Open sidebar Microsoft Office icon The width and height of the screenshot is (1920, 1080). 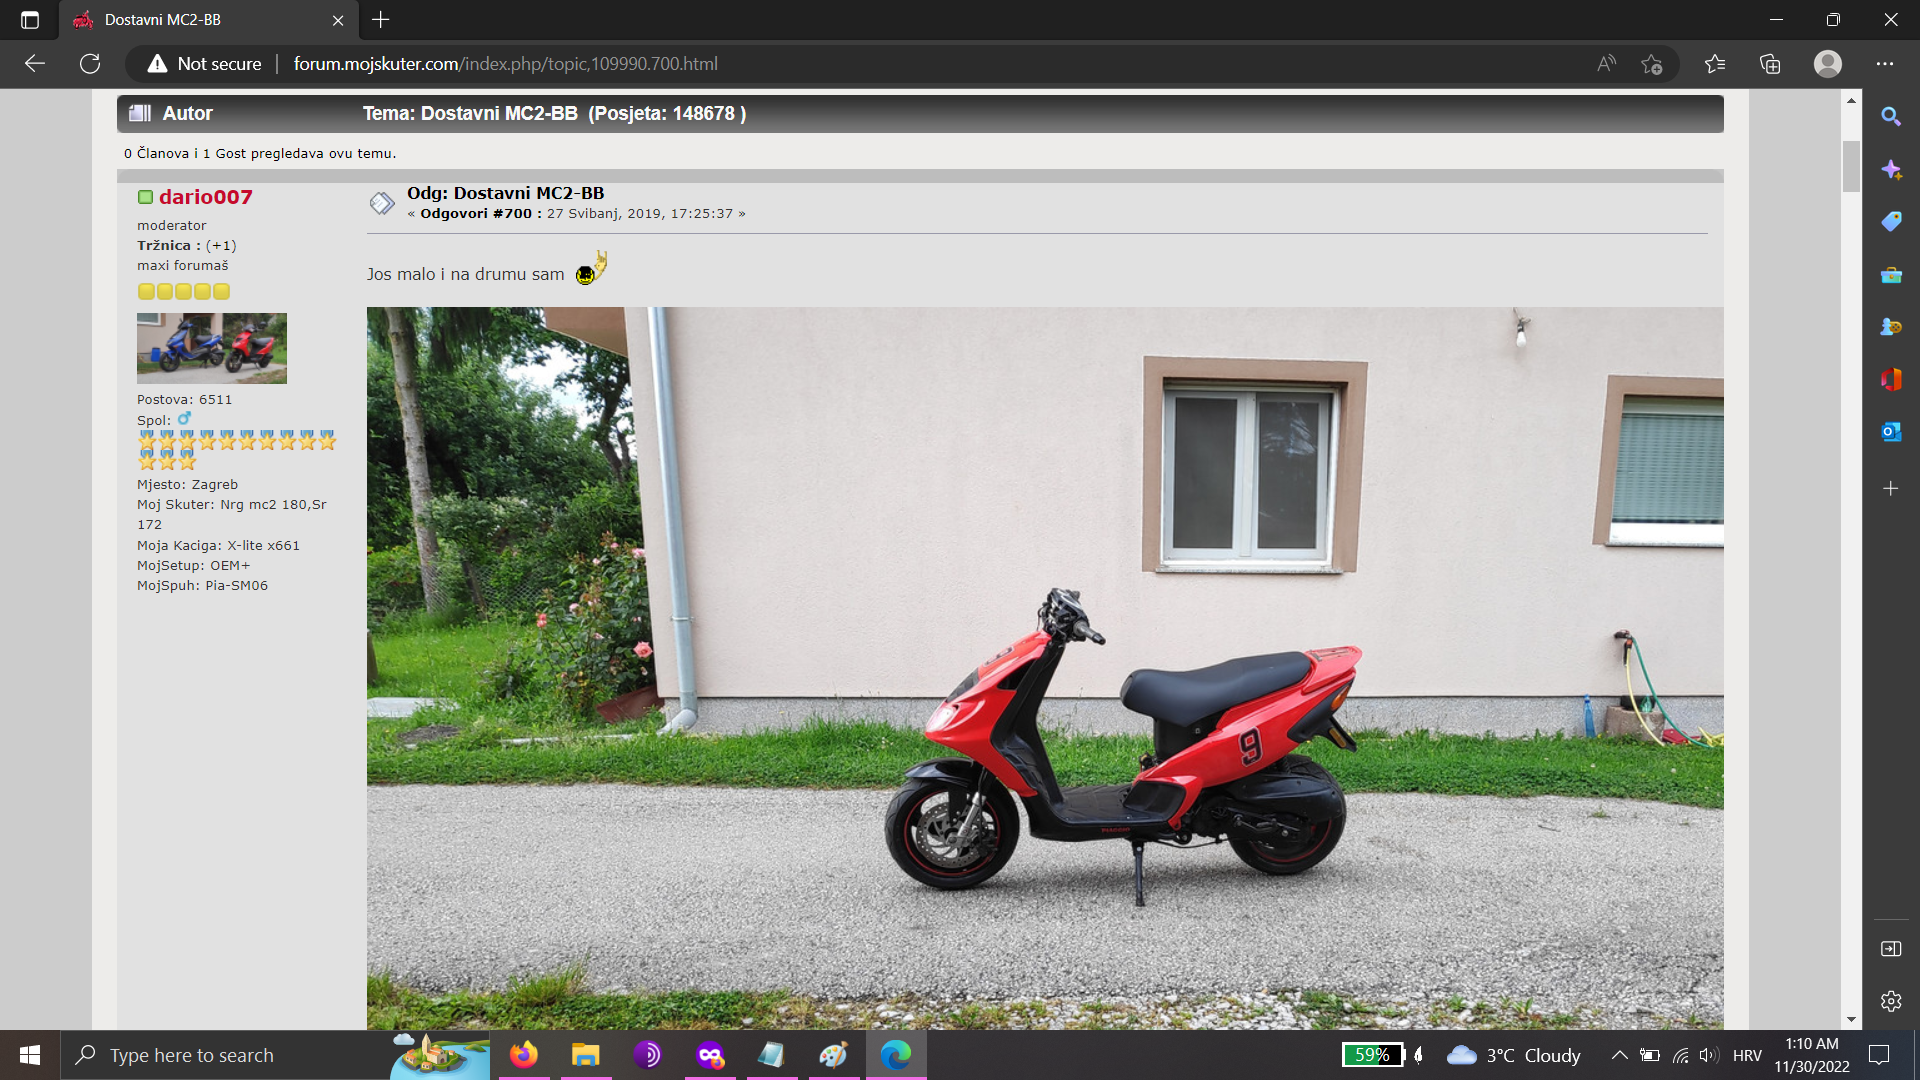point(1891,379)
